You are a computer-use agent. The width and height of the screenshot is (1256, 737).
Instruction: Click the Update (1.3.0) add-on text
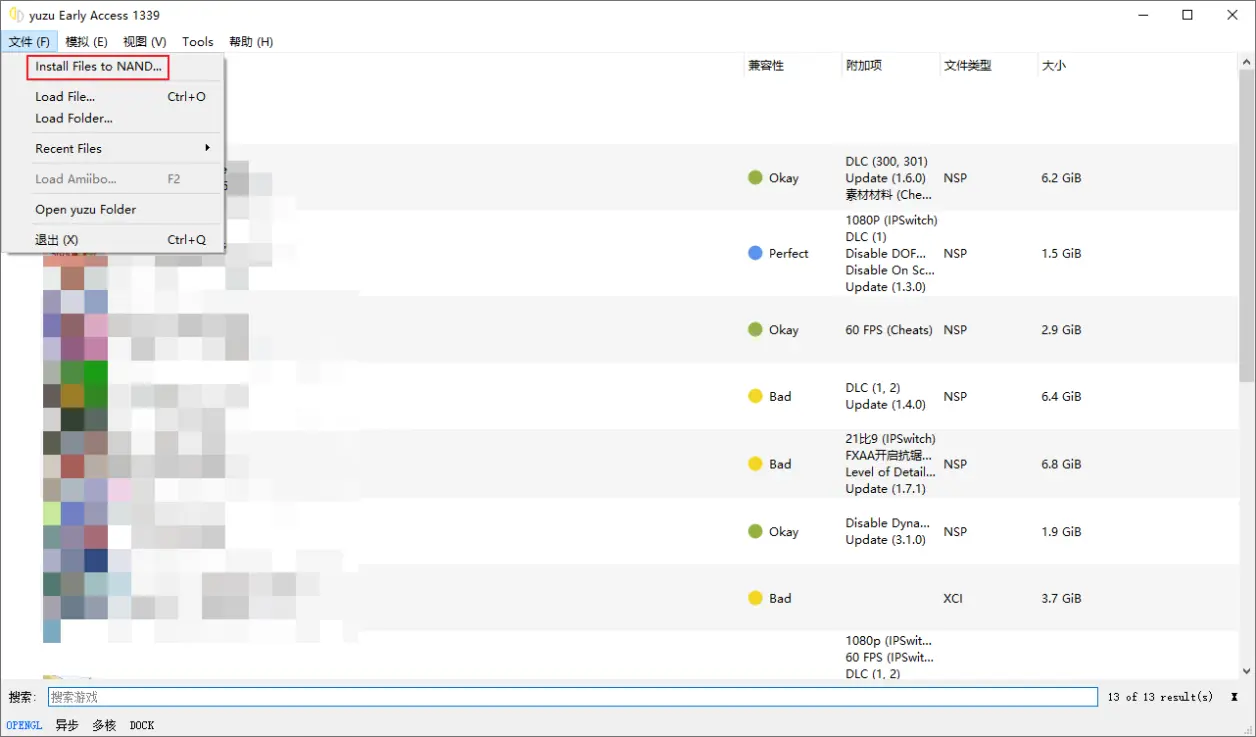point(886,287)
